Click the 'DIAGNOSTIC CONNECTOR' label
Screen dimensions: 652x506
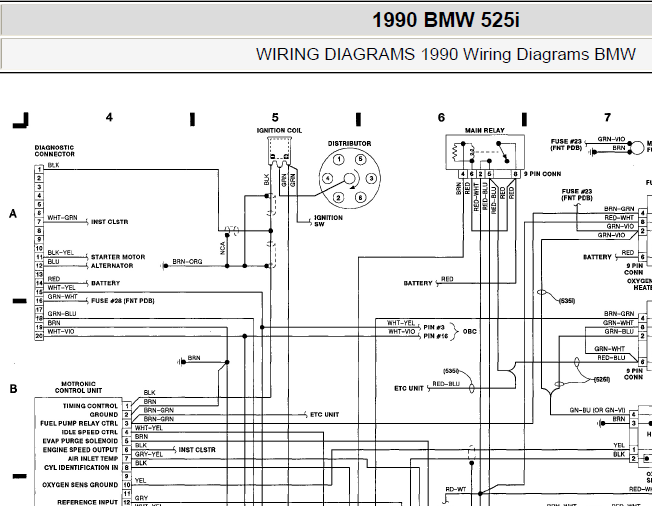click(x=54, y=151)
